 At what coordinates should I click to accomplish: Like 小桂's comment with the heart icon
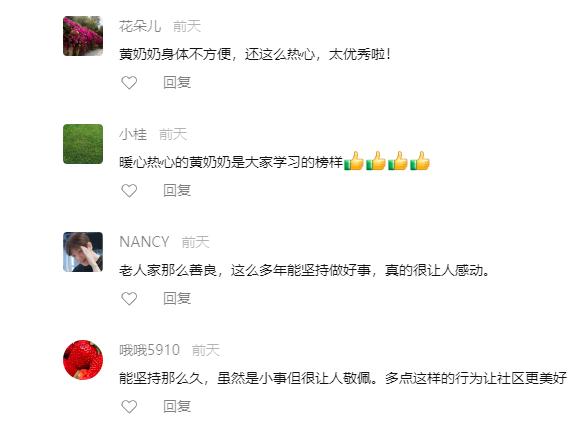coord(129,191)
